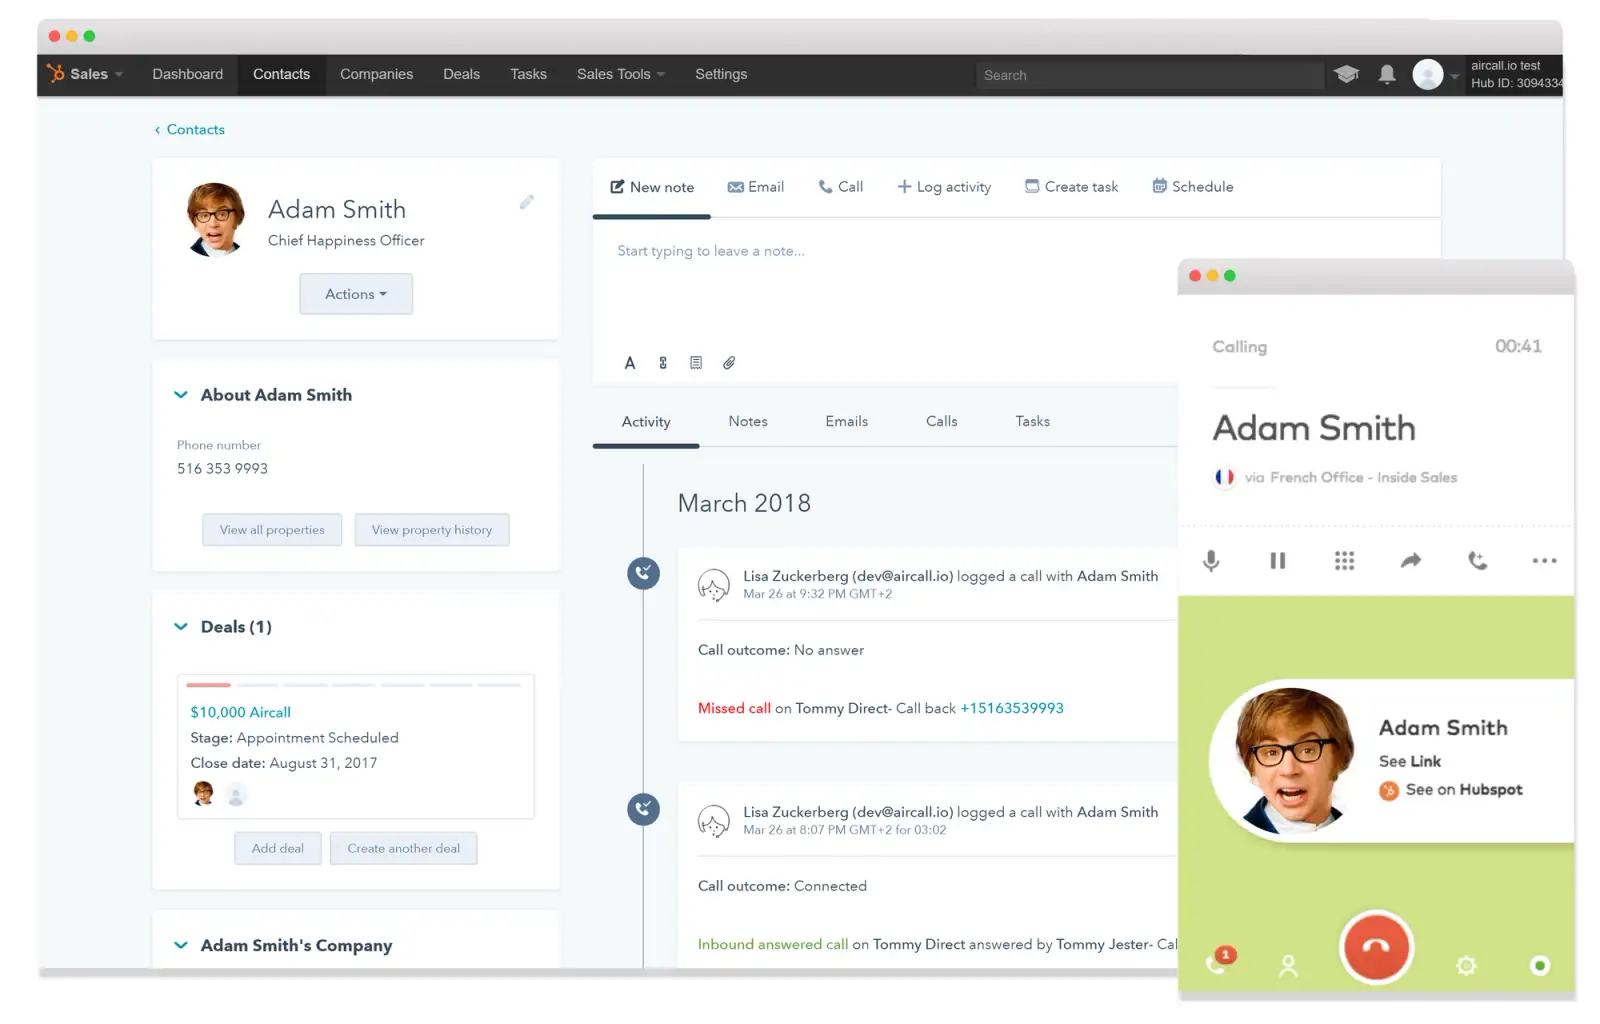Viewport: 1600px width, 1024px height.
Task: Open more call options ellipsis icon
Action: click(1544, 561)
